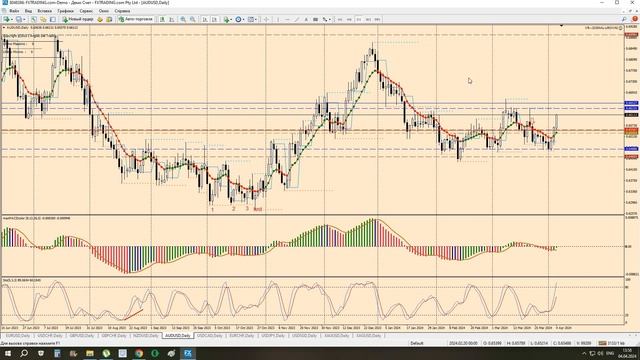The image size is (640, 360).
Task: Switch to the USDJPY,Daily chart tab
Action: point(273,336)
